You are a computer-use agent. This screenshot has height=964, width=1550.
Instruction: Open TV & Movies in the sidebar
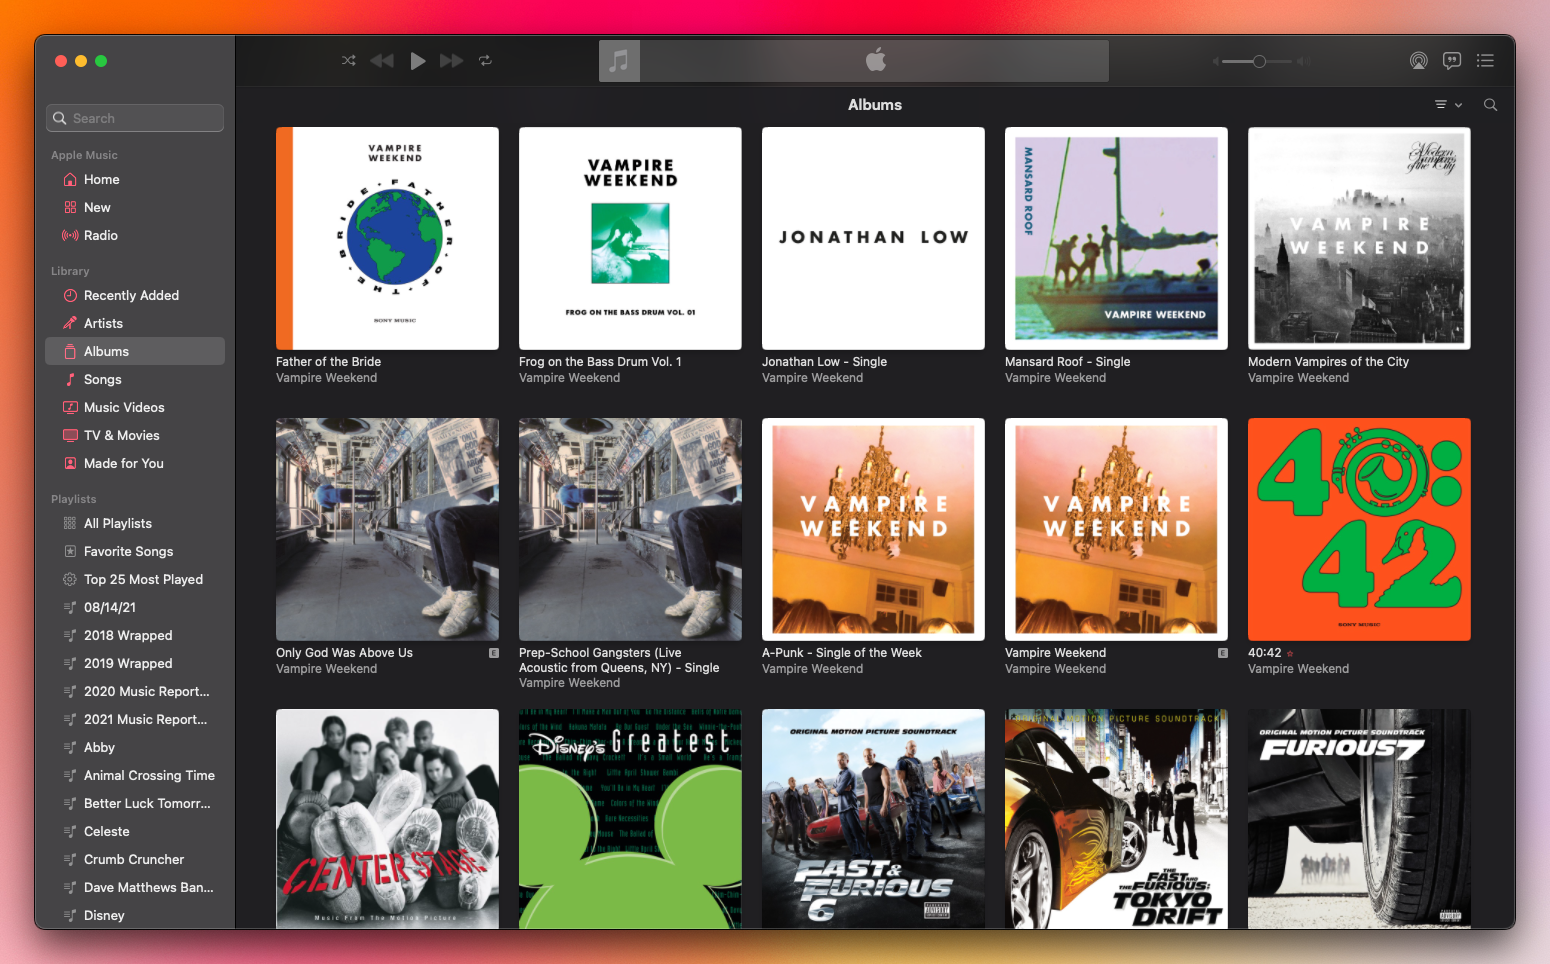tap(121, 435)
